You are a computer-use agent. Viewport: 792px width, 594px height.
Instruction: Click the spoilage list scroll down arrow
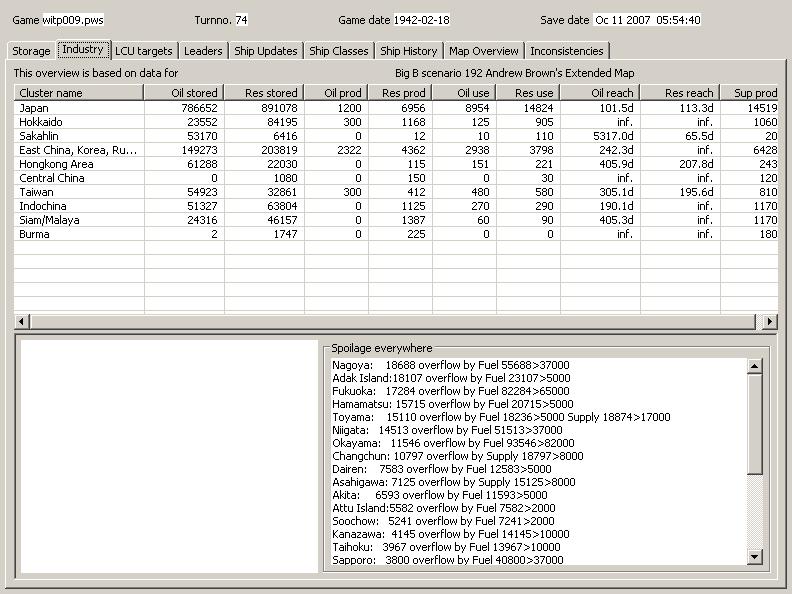[x=755, y=557]
